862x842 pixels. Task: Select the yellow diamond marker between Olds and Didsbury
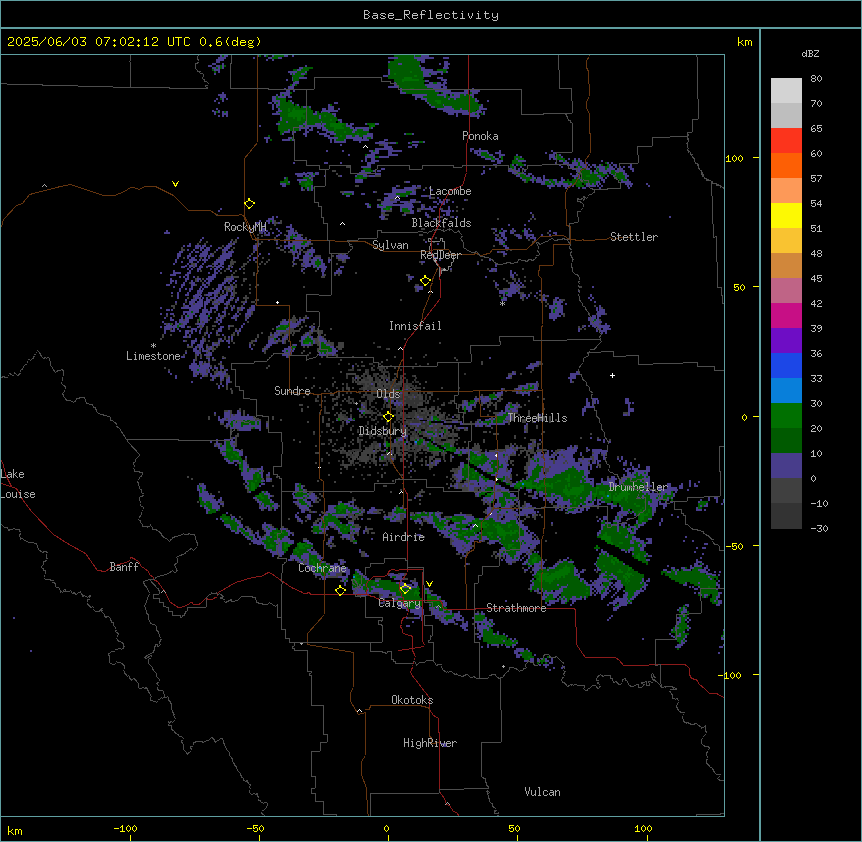point(388,417)
